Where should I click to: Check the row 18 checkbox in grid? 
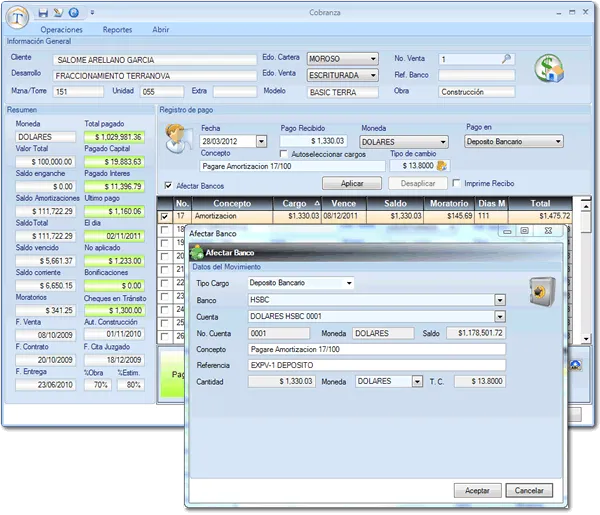[x=165, y=230]
